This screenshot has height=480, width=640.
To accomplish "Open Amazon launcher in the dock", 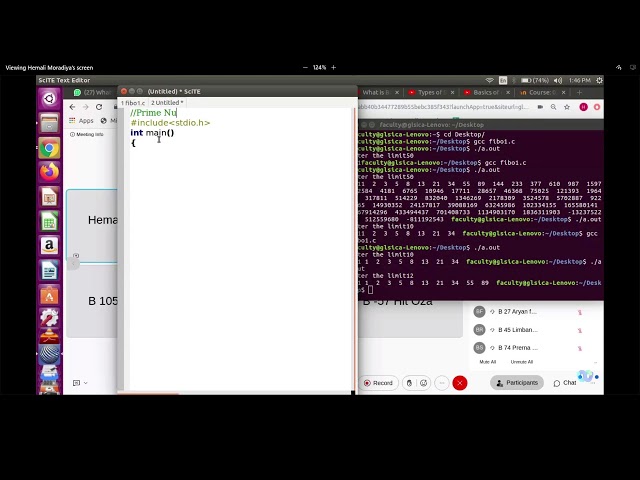I will (x=49, y=245).
